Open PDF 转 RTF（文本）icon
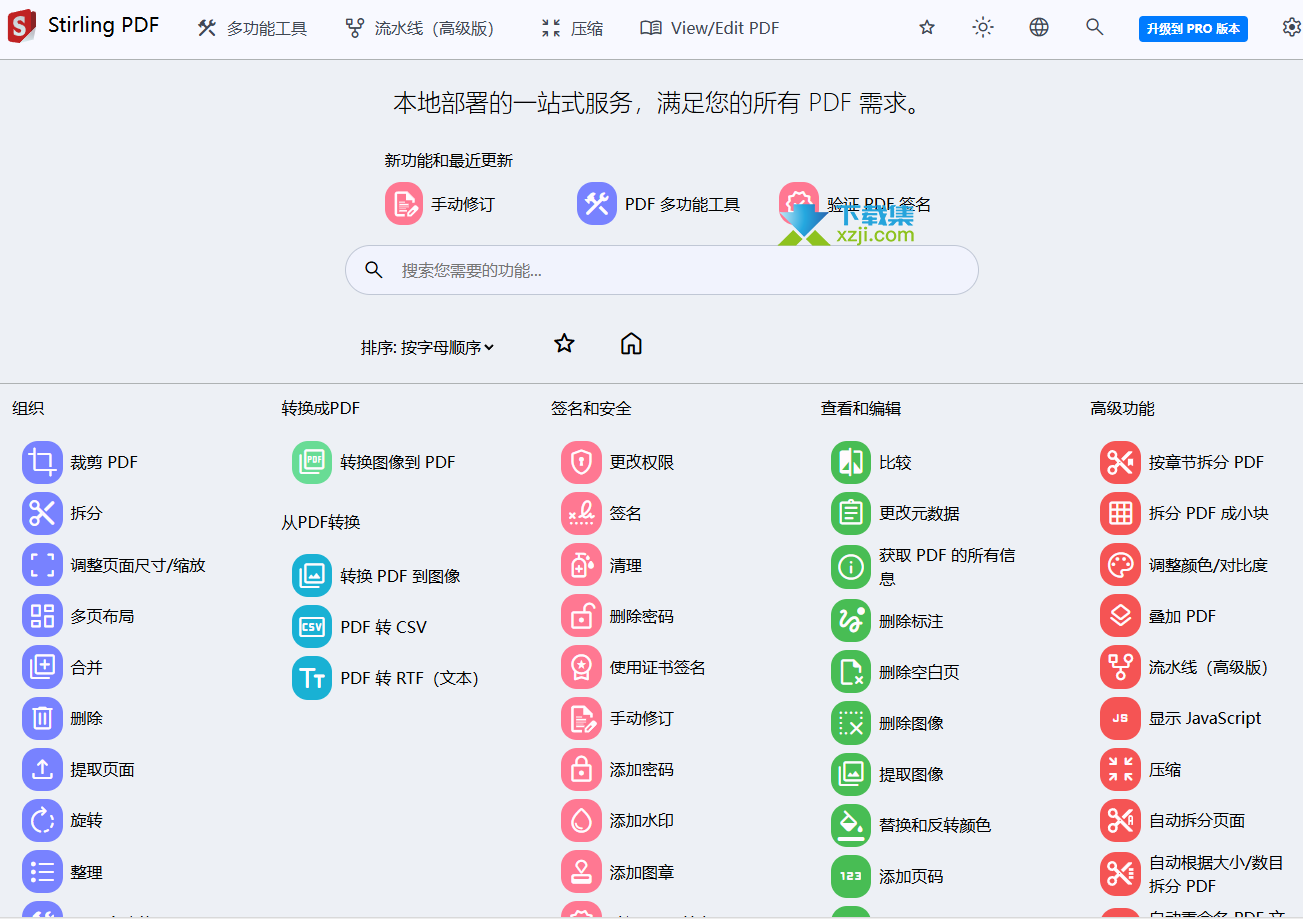1303x919 pixels. coord(312,678)
